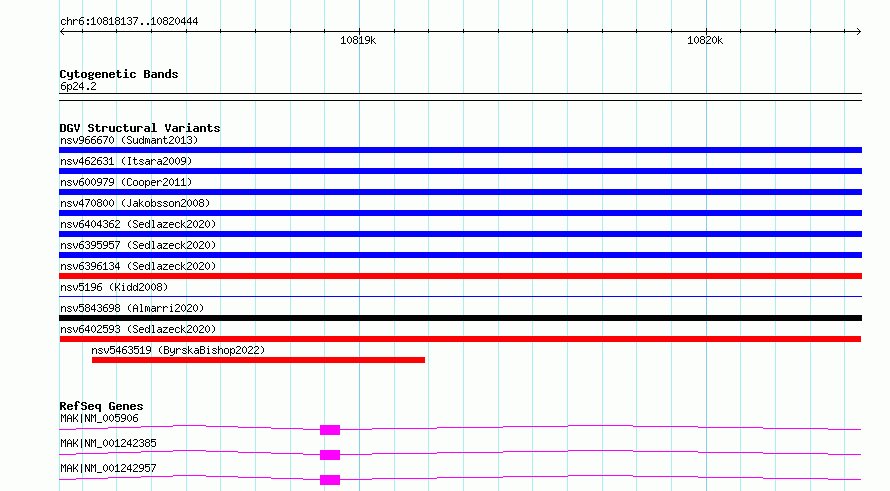890x491 pixels.
Task: Open the MAK|NM_001242957 transcript label
Action: (108, 468)
